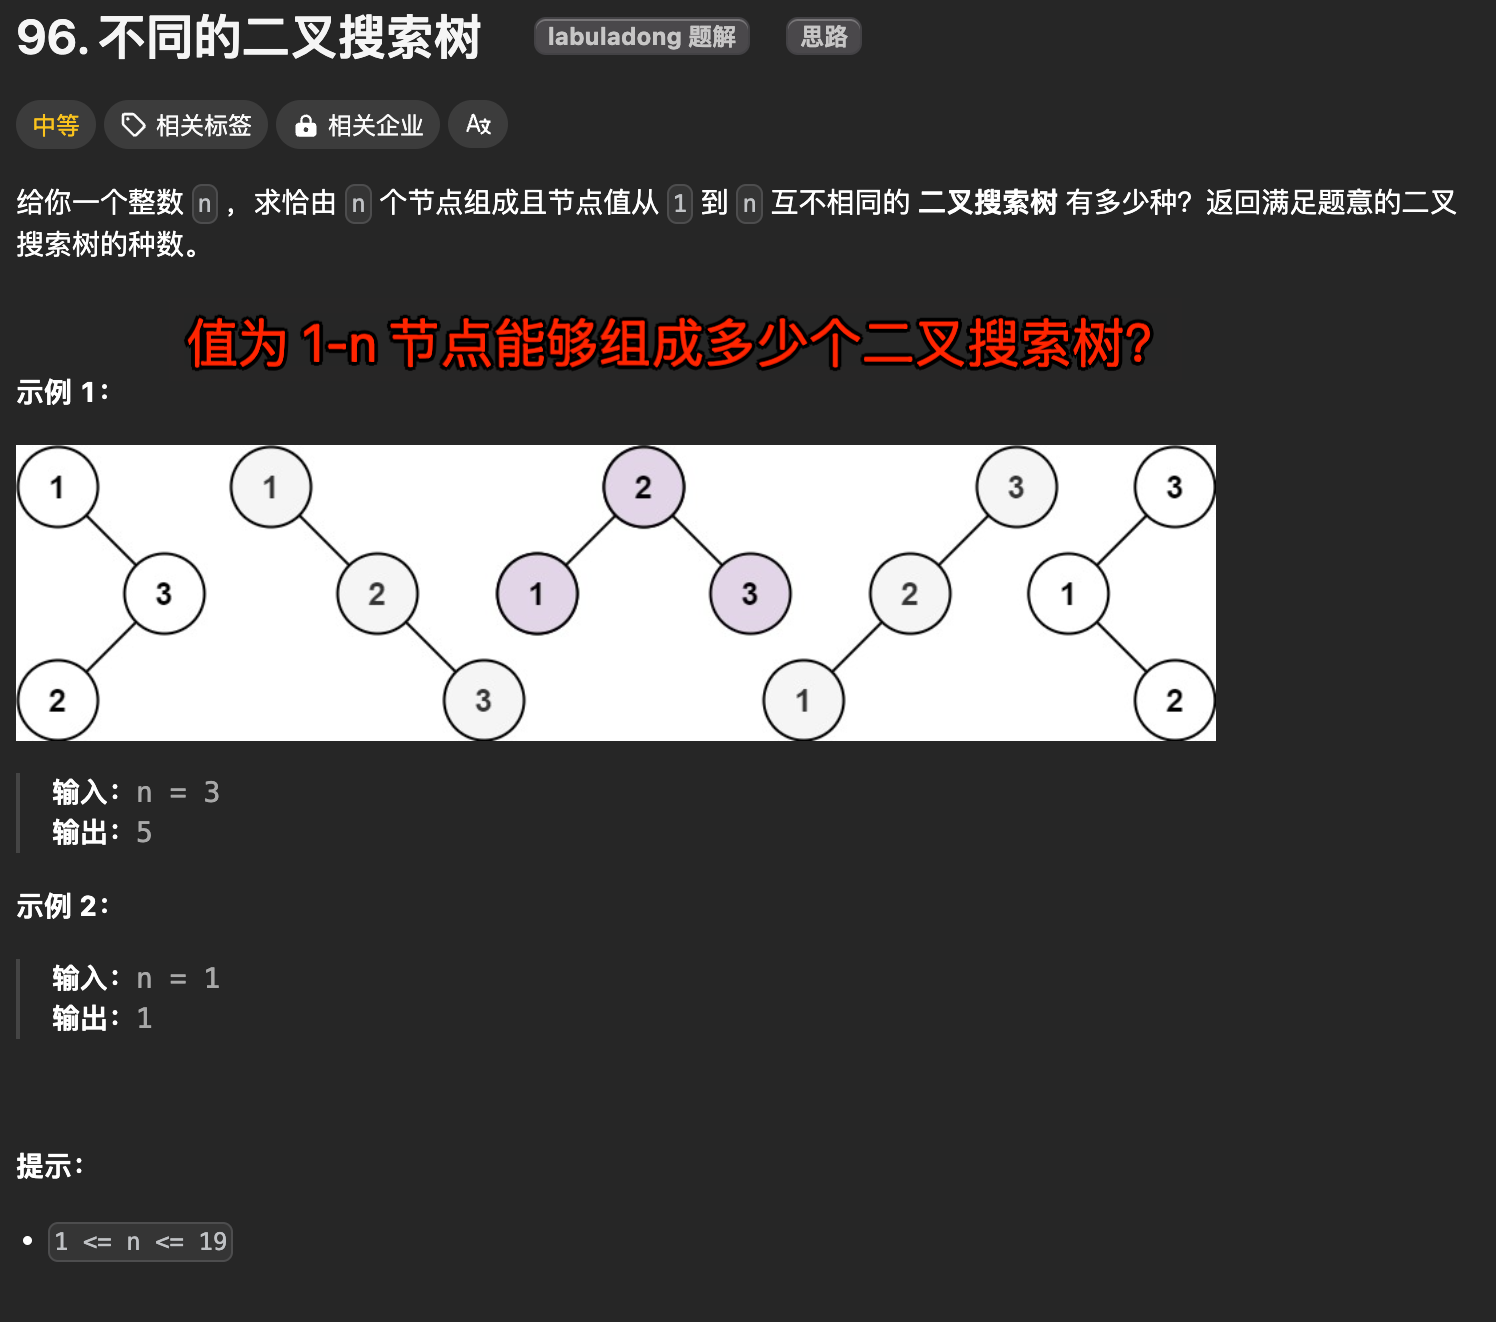This screenshot has width=1496, height=1322.
Task: Click the tag icon in 相关标签
Action: coord(133,125)
